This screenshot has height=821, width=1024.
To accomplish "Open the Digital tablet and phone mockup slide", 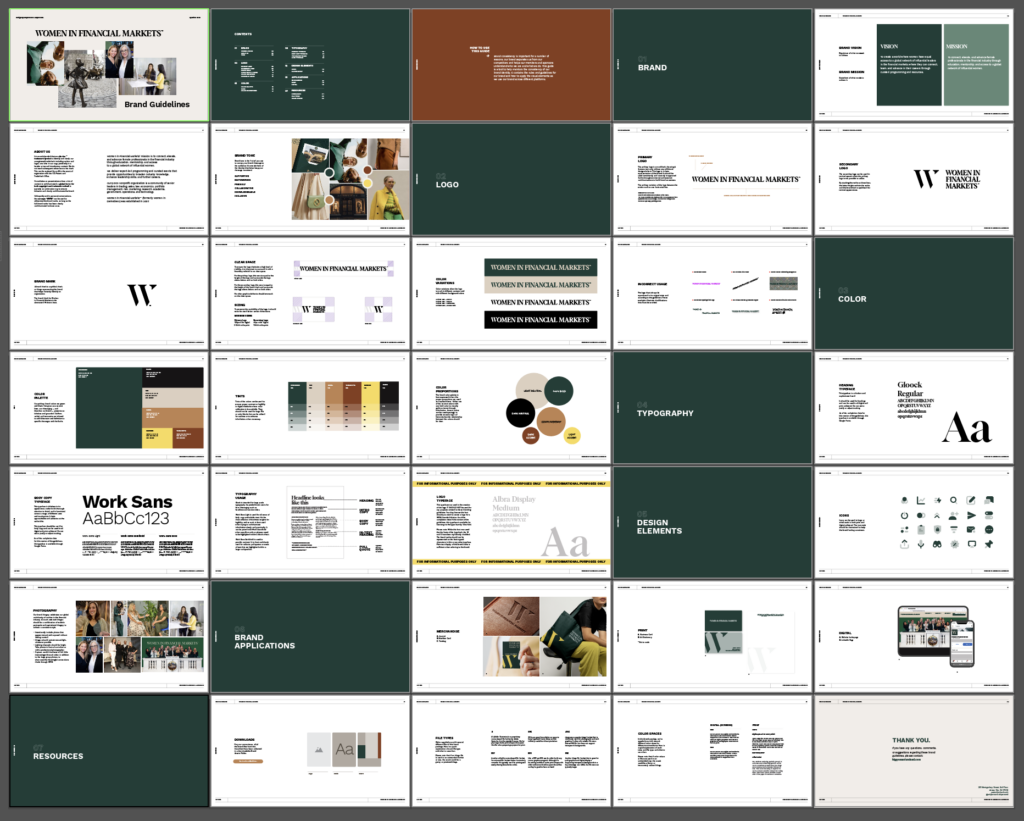I will 914,636.
